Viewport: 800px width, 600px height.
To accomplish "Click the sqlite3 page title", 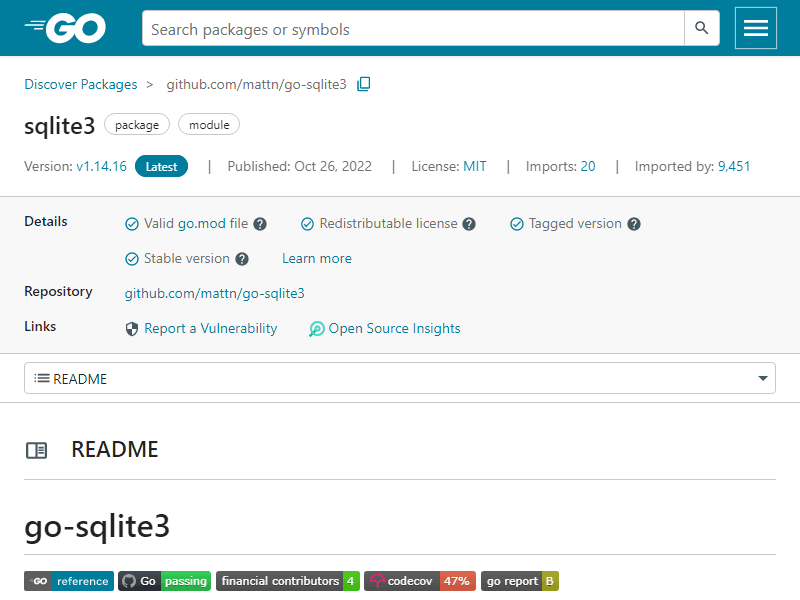I will tap(60, 126).
